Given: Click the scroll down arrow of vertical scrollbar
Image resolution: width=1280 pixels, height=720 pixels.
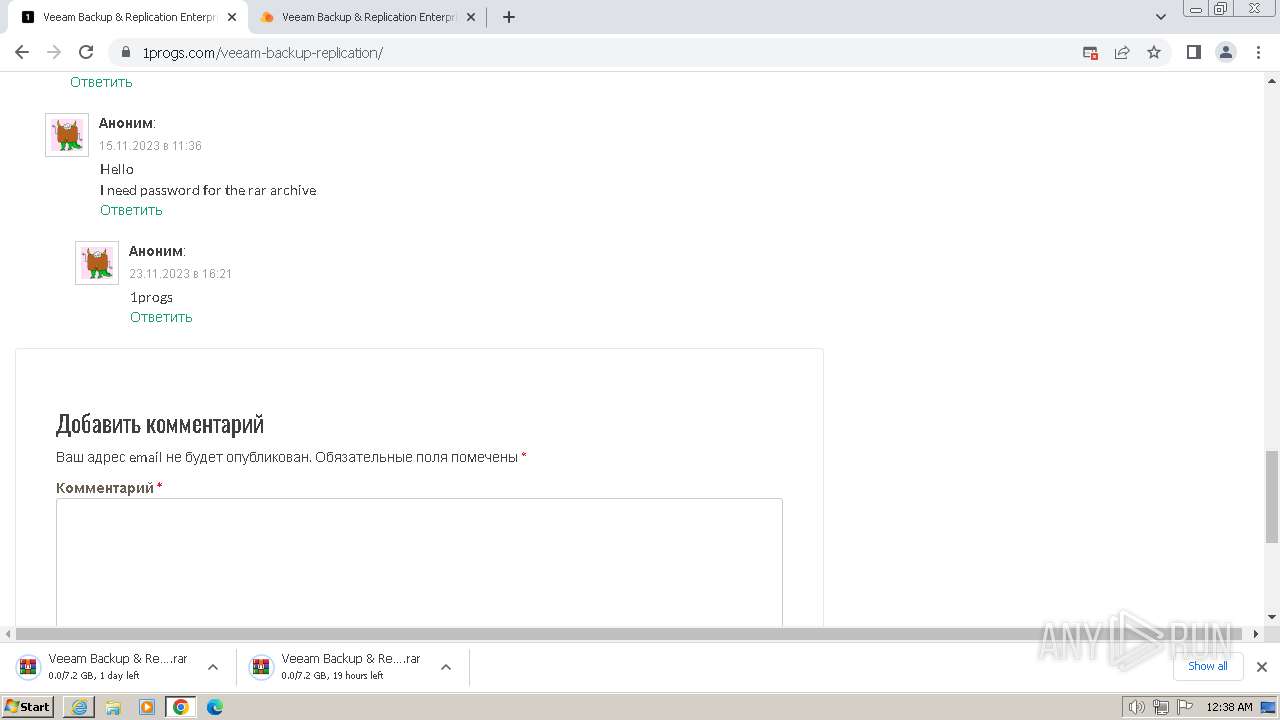Looking at the screenshot, I should 1272,617.
